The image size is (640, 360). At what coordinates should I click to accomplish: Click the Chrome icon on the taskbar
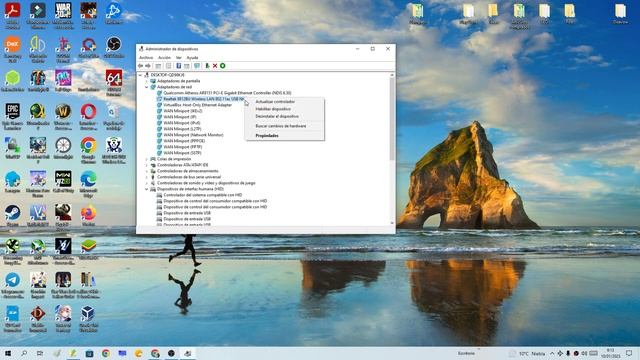coord(106,353)
